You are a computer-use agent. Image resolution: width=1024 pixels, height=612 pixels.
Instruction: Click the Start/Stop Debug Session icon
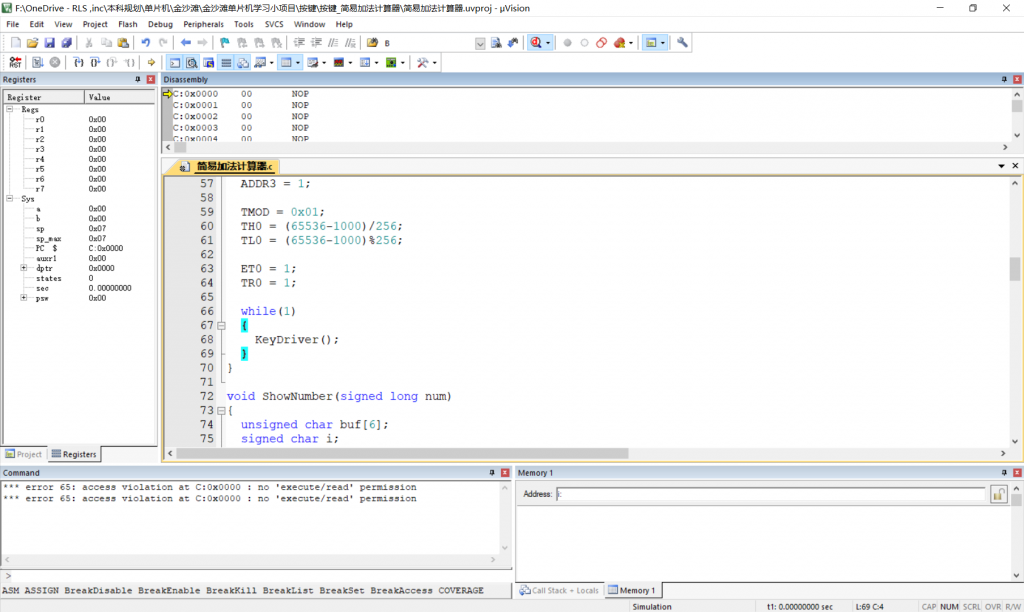537,43
